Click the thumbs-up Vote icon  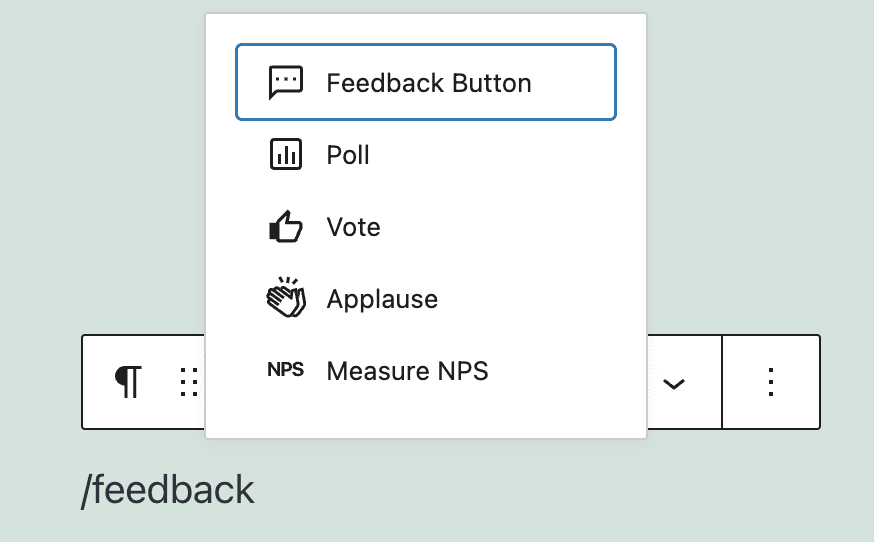285,228
